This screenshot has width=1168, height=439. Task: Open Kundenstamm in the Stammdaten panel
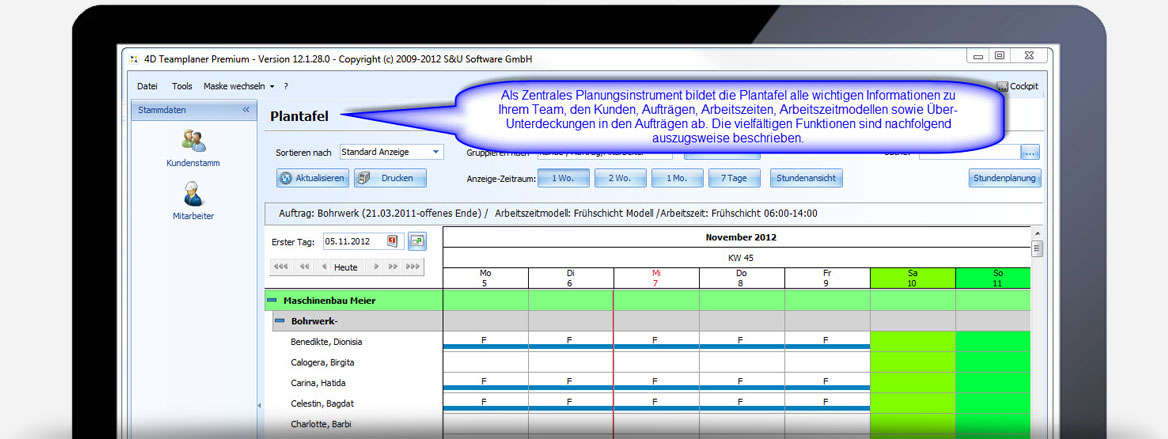pyautogui.click(x=193, y=148)
